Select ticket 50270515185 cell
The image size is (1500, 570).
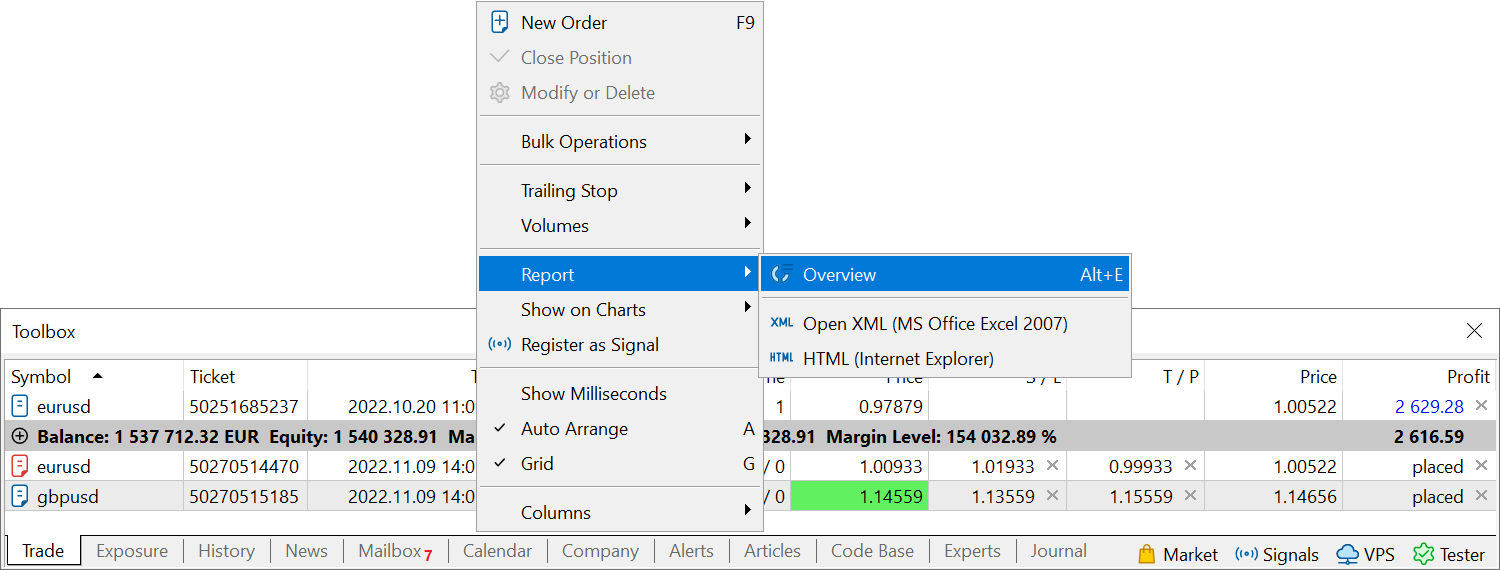click(x=245, y=496)
